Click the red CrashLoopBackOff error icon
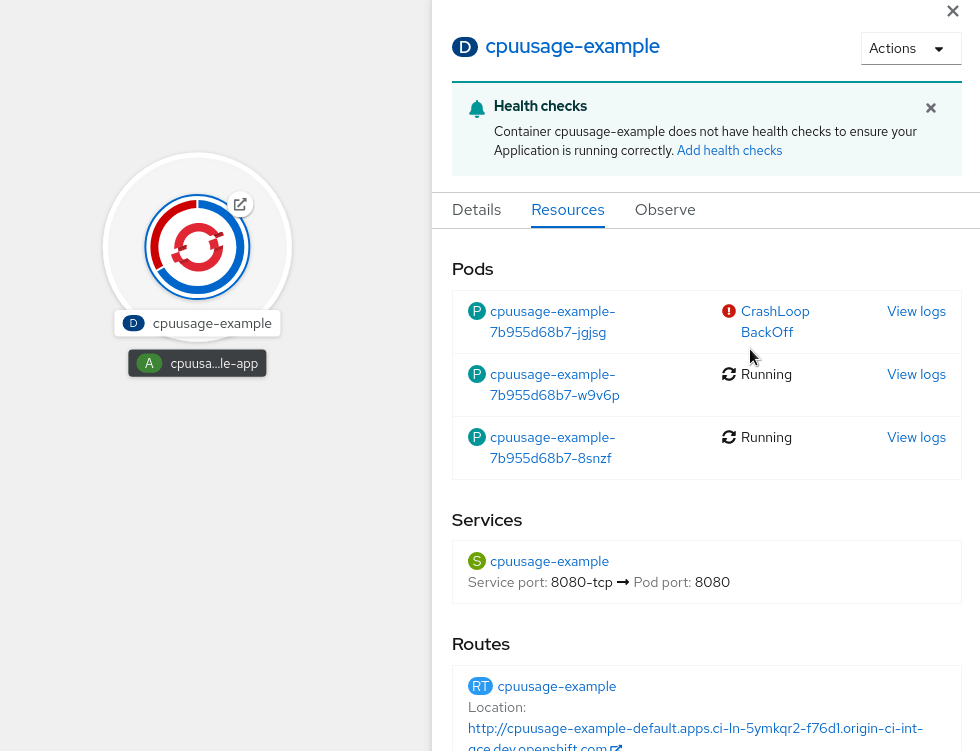The width and height of the screenshot is (980, 751). pyautogui.click(x=728, y=312)
